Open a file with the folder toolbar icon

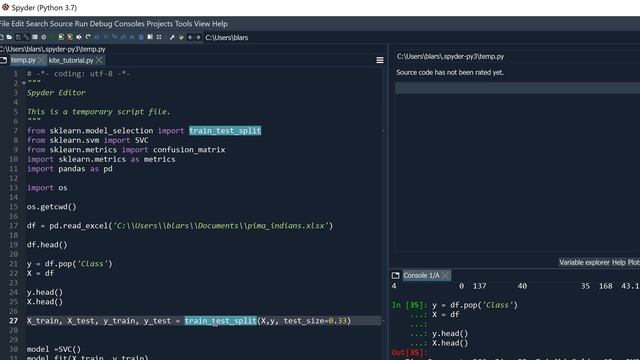9,37
